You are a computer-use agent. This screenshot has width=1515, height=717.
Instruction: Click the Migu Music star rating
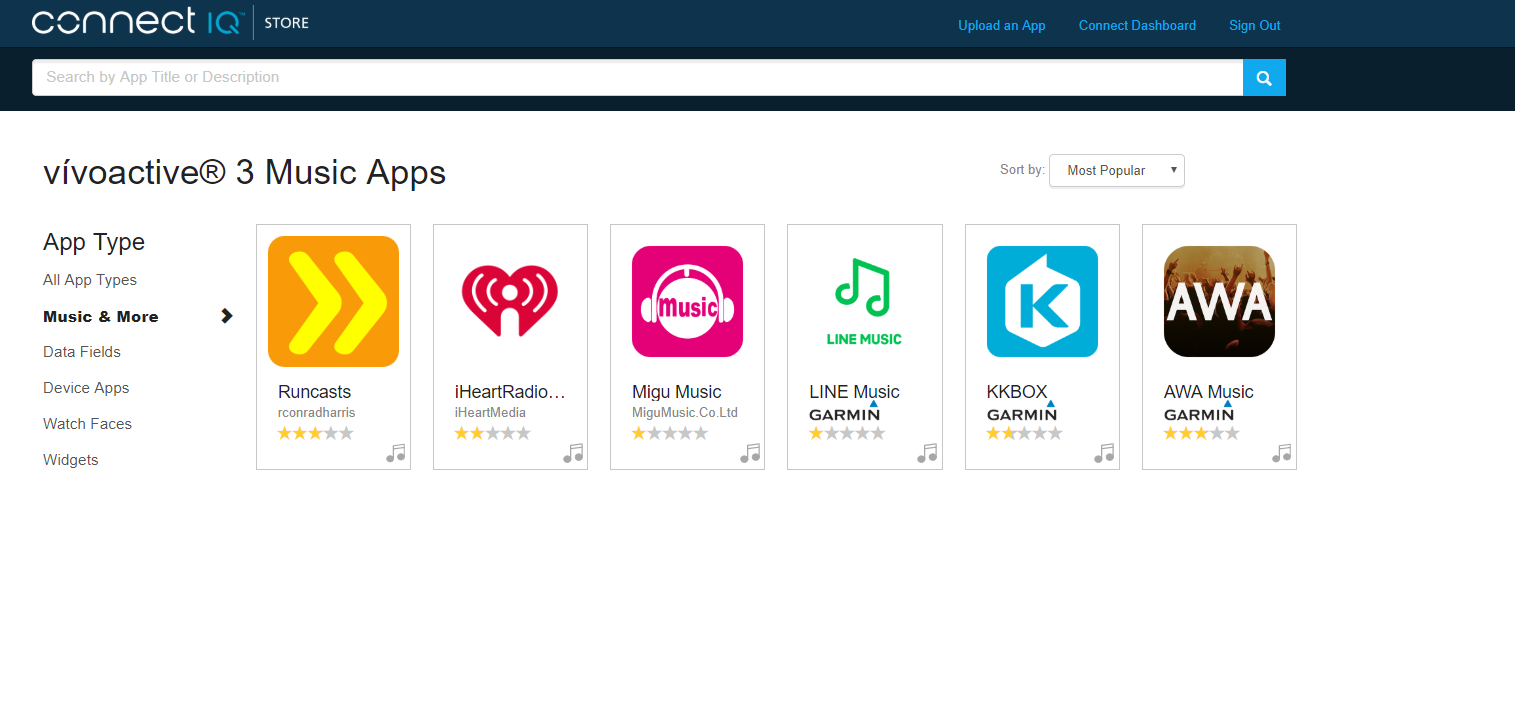click(670, 433)
